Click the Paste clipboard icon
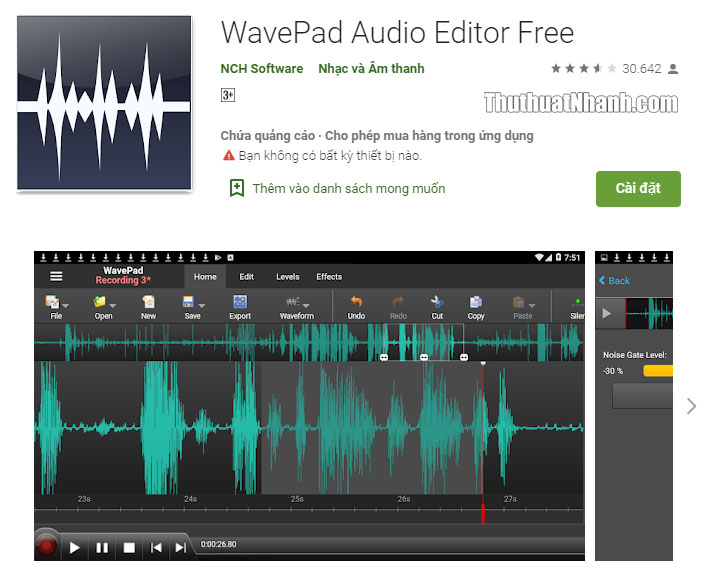Screen dimensions: 709x579 518,301
